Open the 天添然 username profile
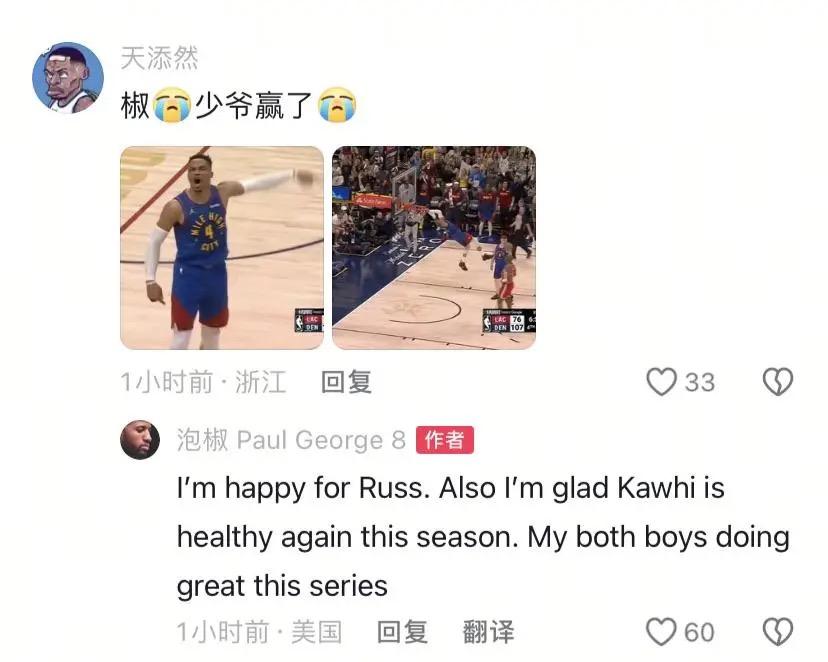 (x=159, y=58)
